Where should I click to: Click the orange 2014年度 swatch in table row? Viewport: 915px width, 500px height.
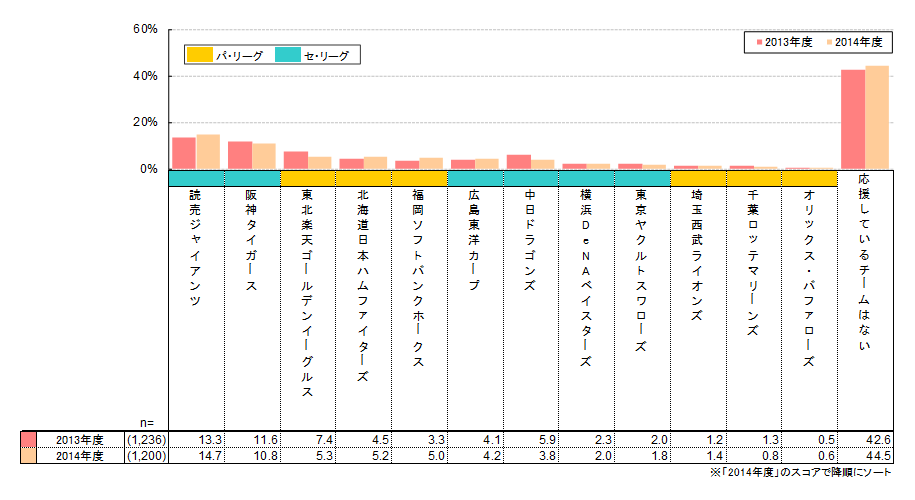click(x=29, y=455)
